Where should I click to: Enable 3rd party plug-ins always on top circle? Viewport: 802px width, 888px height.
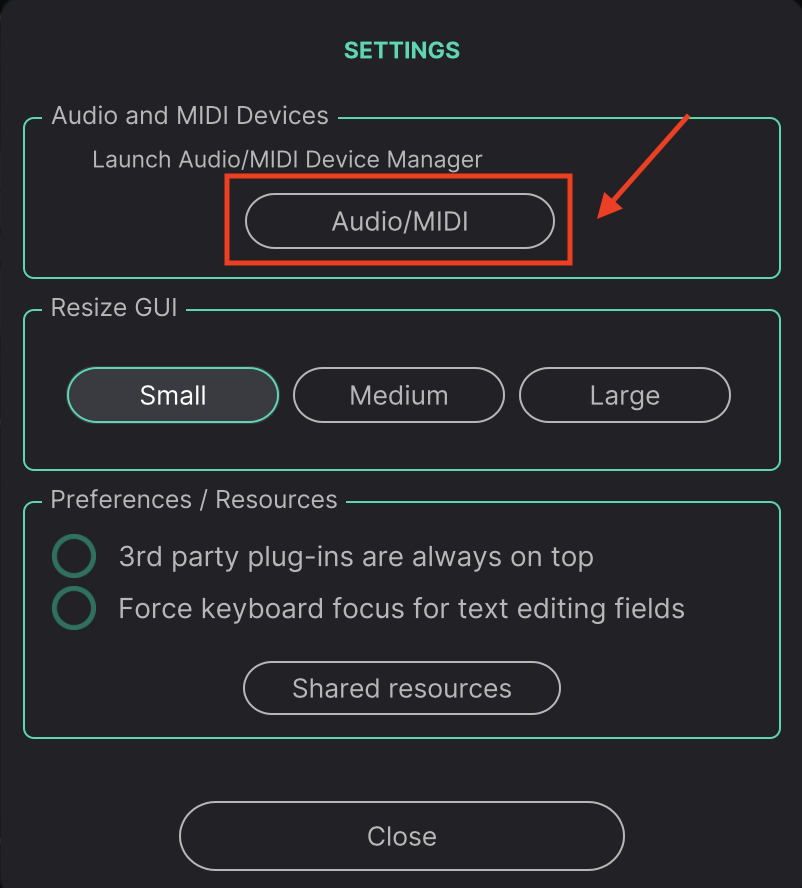74,556
